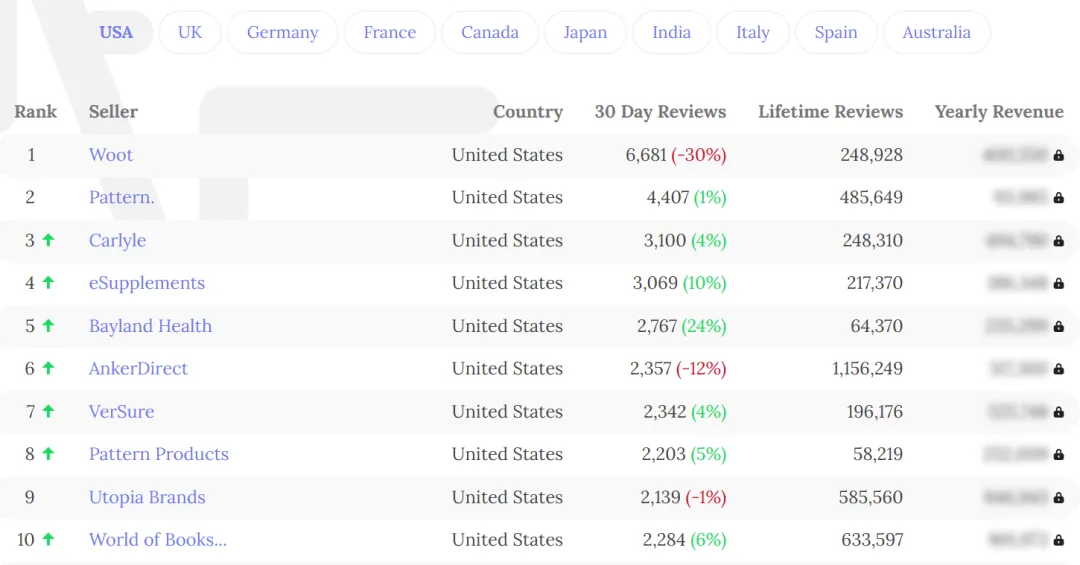Click the Lifetime Reviews column header

tap(830, 112)
